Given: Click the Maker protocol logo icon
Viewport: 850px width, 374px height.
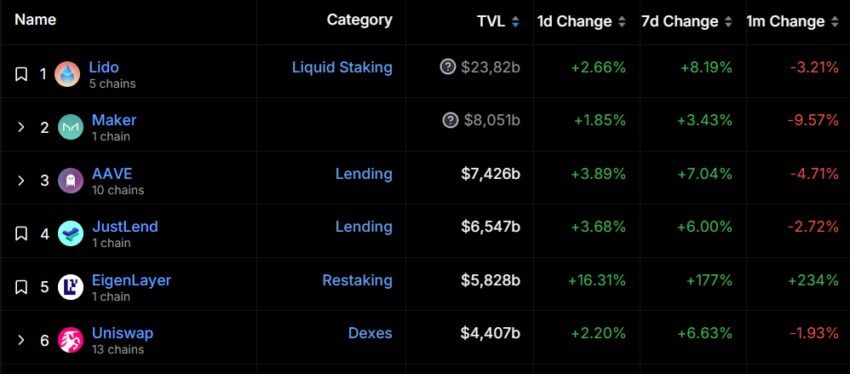Looking at the screenshot, I should coord(70,127).
